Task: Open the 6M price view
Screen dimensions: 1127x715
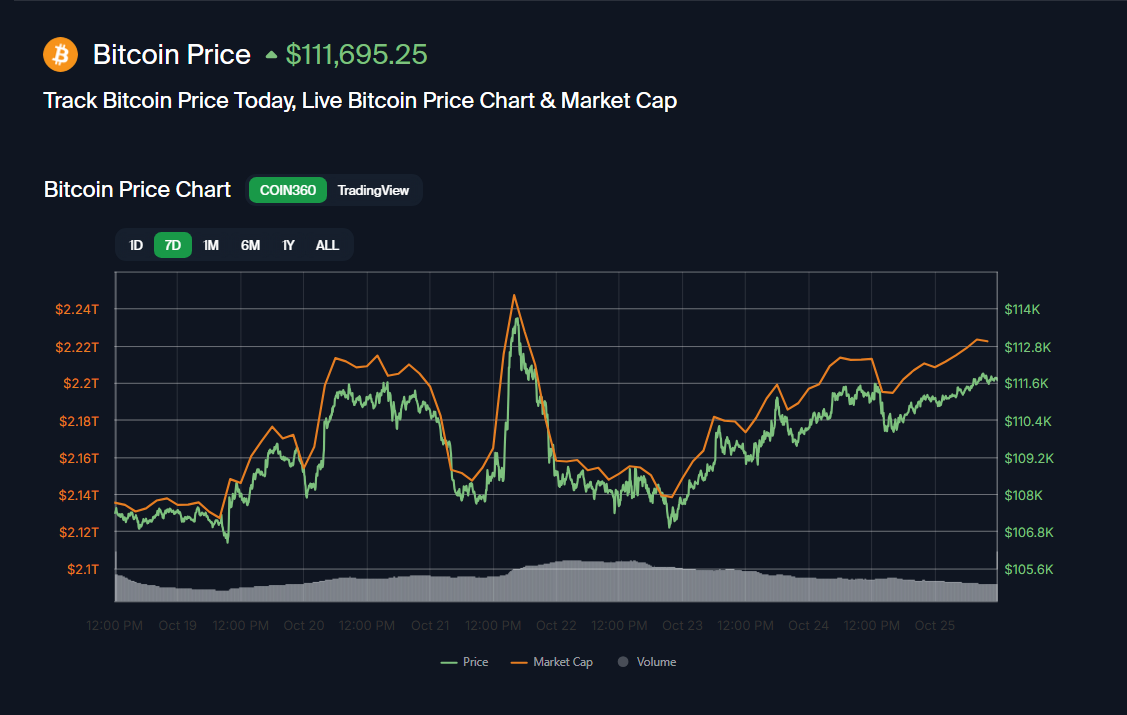Action: tap(249, 244)
